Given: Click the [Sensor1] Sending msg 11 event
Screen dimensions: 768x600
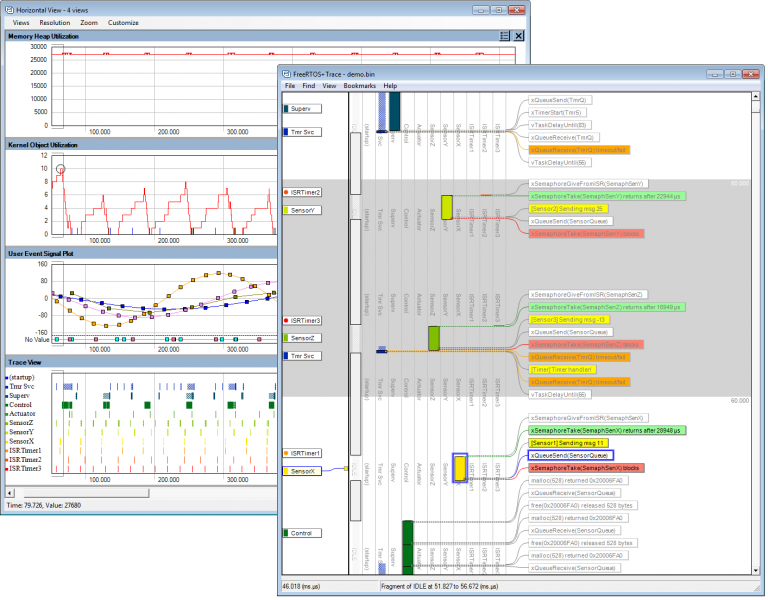Looking at the screenshot, I should (x=568, y=443).
